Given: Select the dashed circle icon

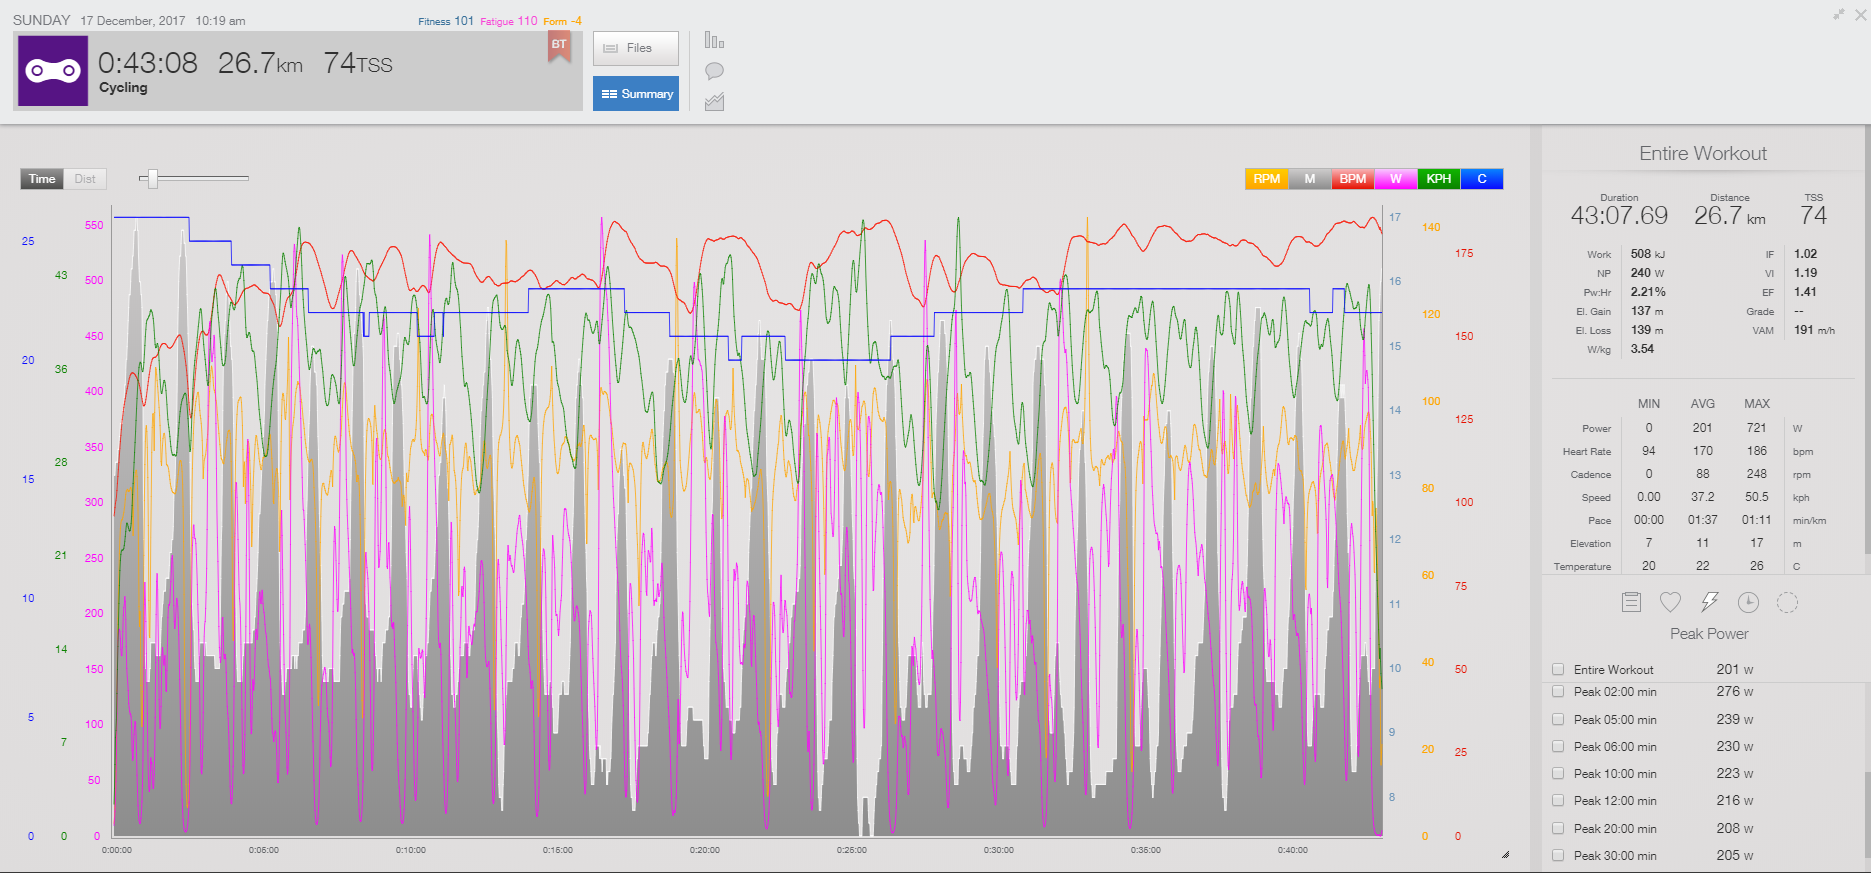Looking at the screenshot, I should click(x=1787, y=602).
